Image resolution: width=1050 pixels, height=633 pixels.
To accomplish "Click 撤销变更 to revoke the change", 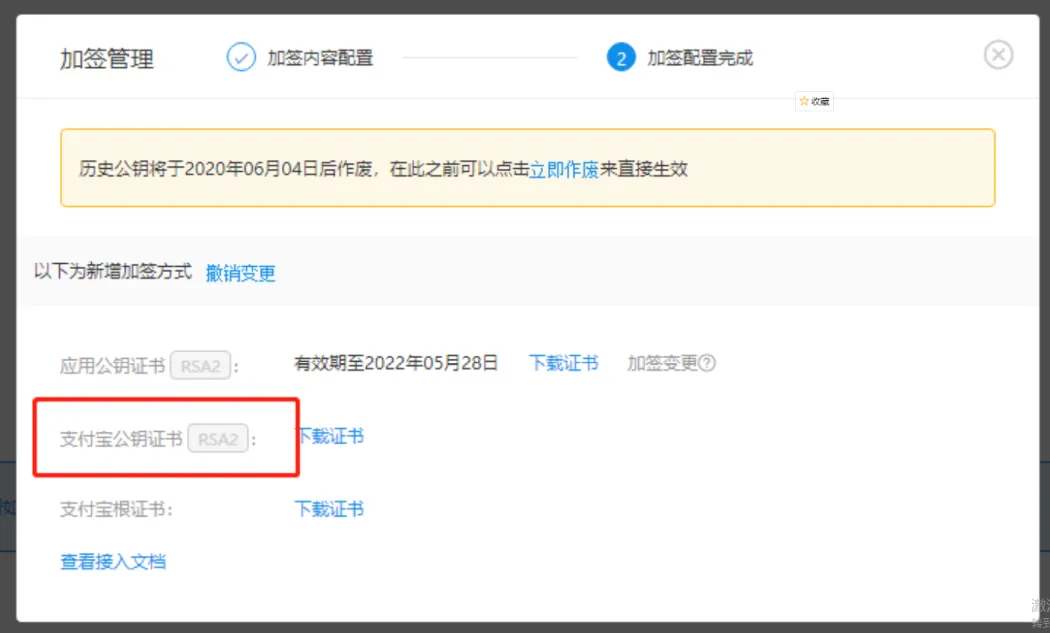I will click(240, 273).
